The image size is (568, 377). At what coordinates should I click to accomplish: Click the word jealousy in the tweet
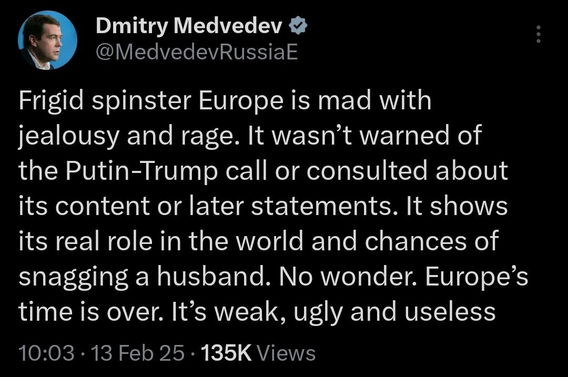[x=68, y=137]
